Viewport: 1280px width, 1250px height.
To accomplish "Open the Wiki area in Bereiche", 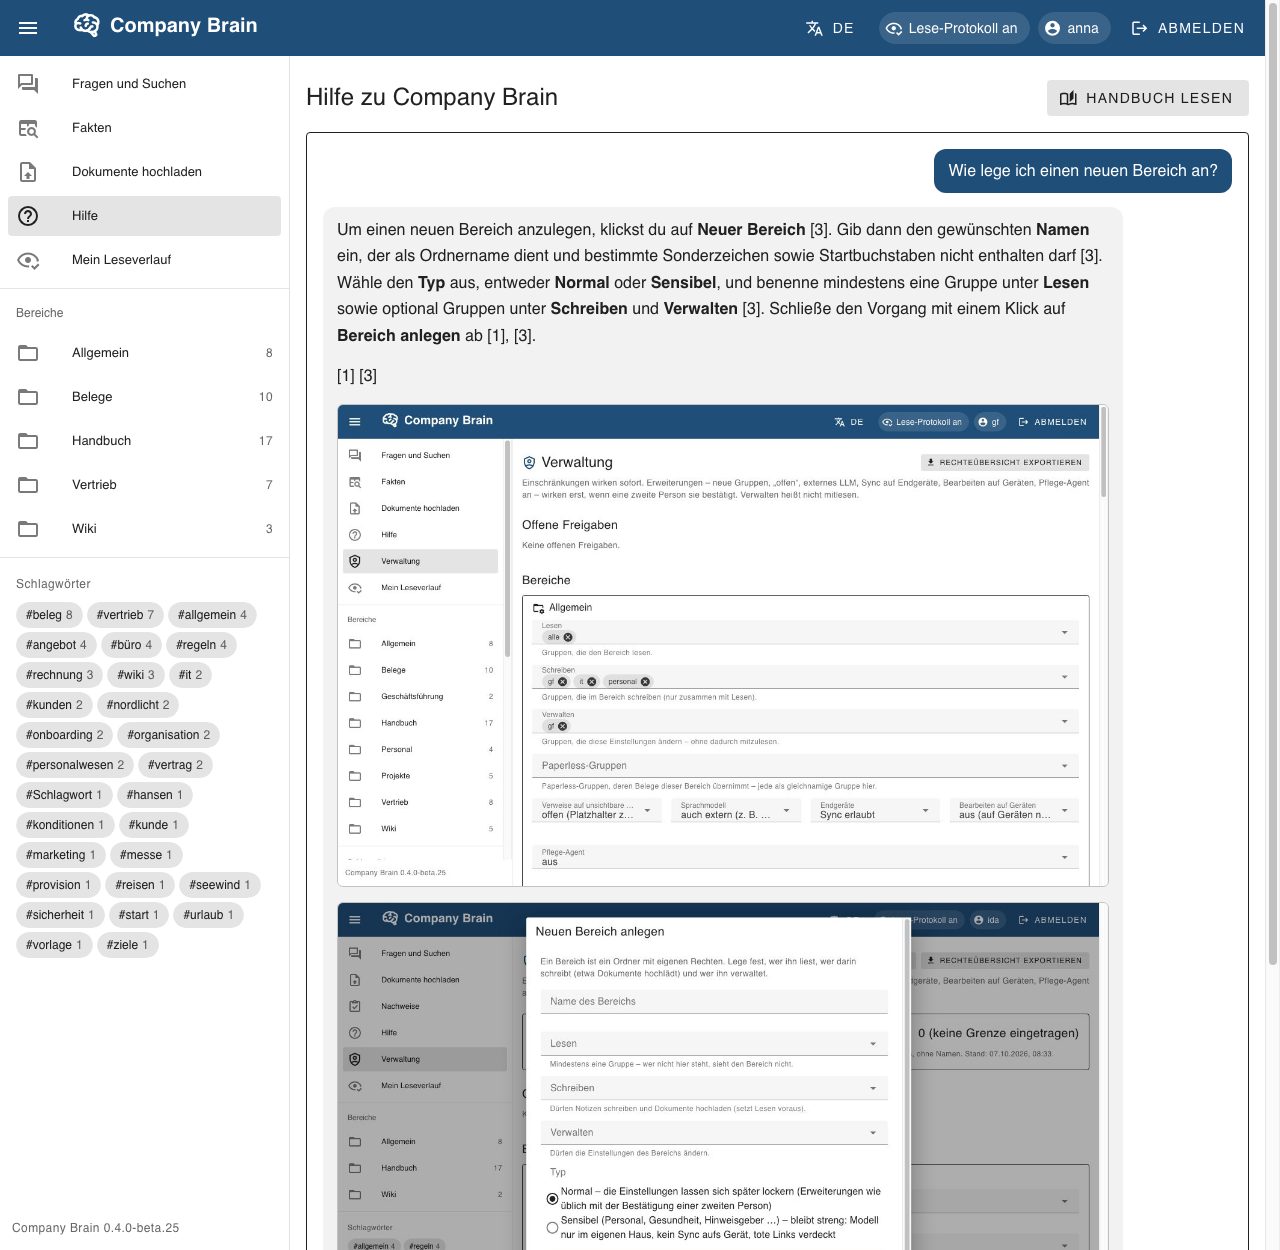I will [144, 529].
